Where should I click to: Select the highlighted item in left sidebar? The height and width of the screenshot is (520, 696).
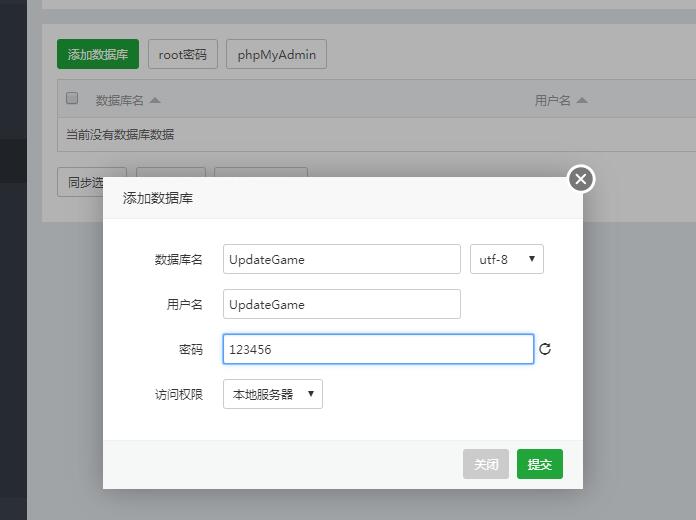coord(13,161)
